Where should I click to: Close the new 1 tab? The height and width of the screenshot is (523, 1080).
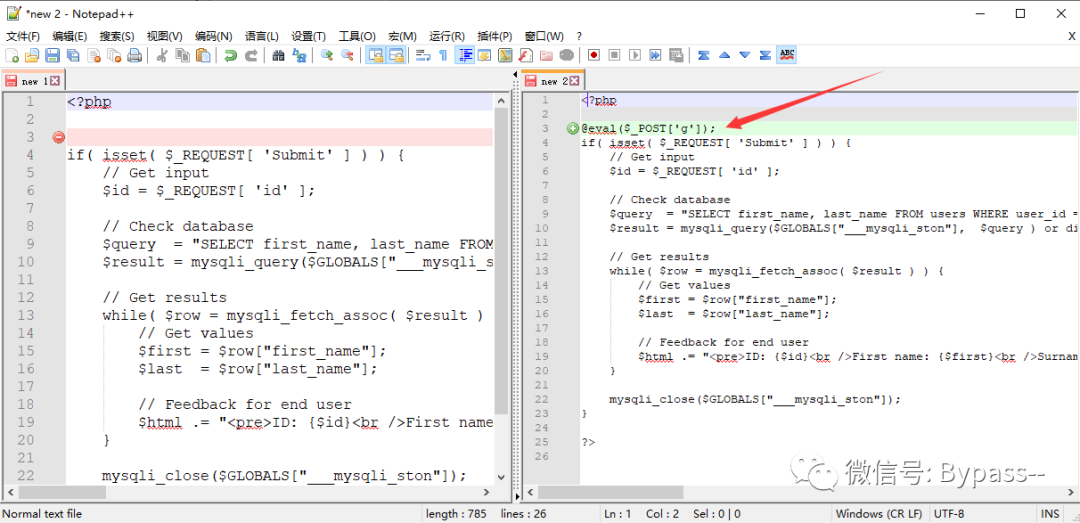[55, 81]
